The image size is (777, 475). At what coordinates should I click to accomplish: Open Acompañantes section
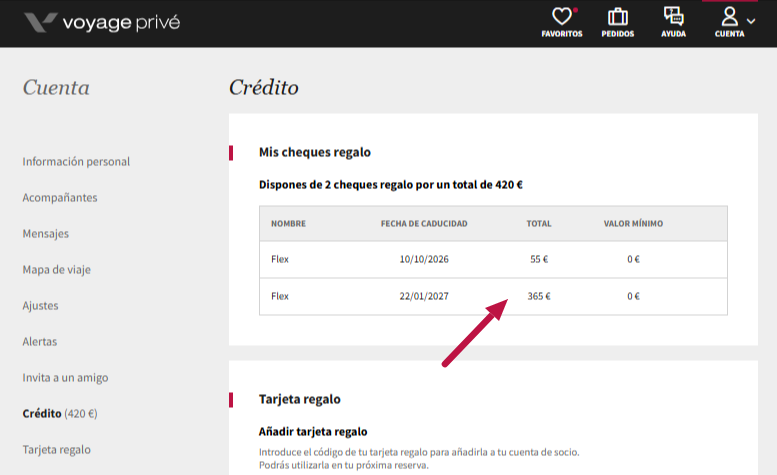click(x=59, y=198)
